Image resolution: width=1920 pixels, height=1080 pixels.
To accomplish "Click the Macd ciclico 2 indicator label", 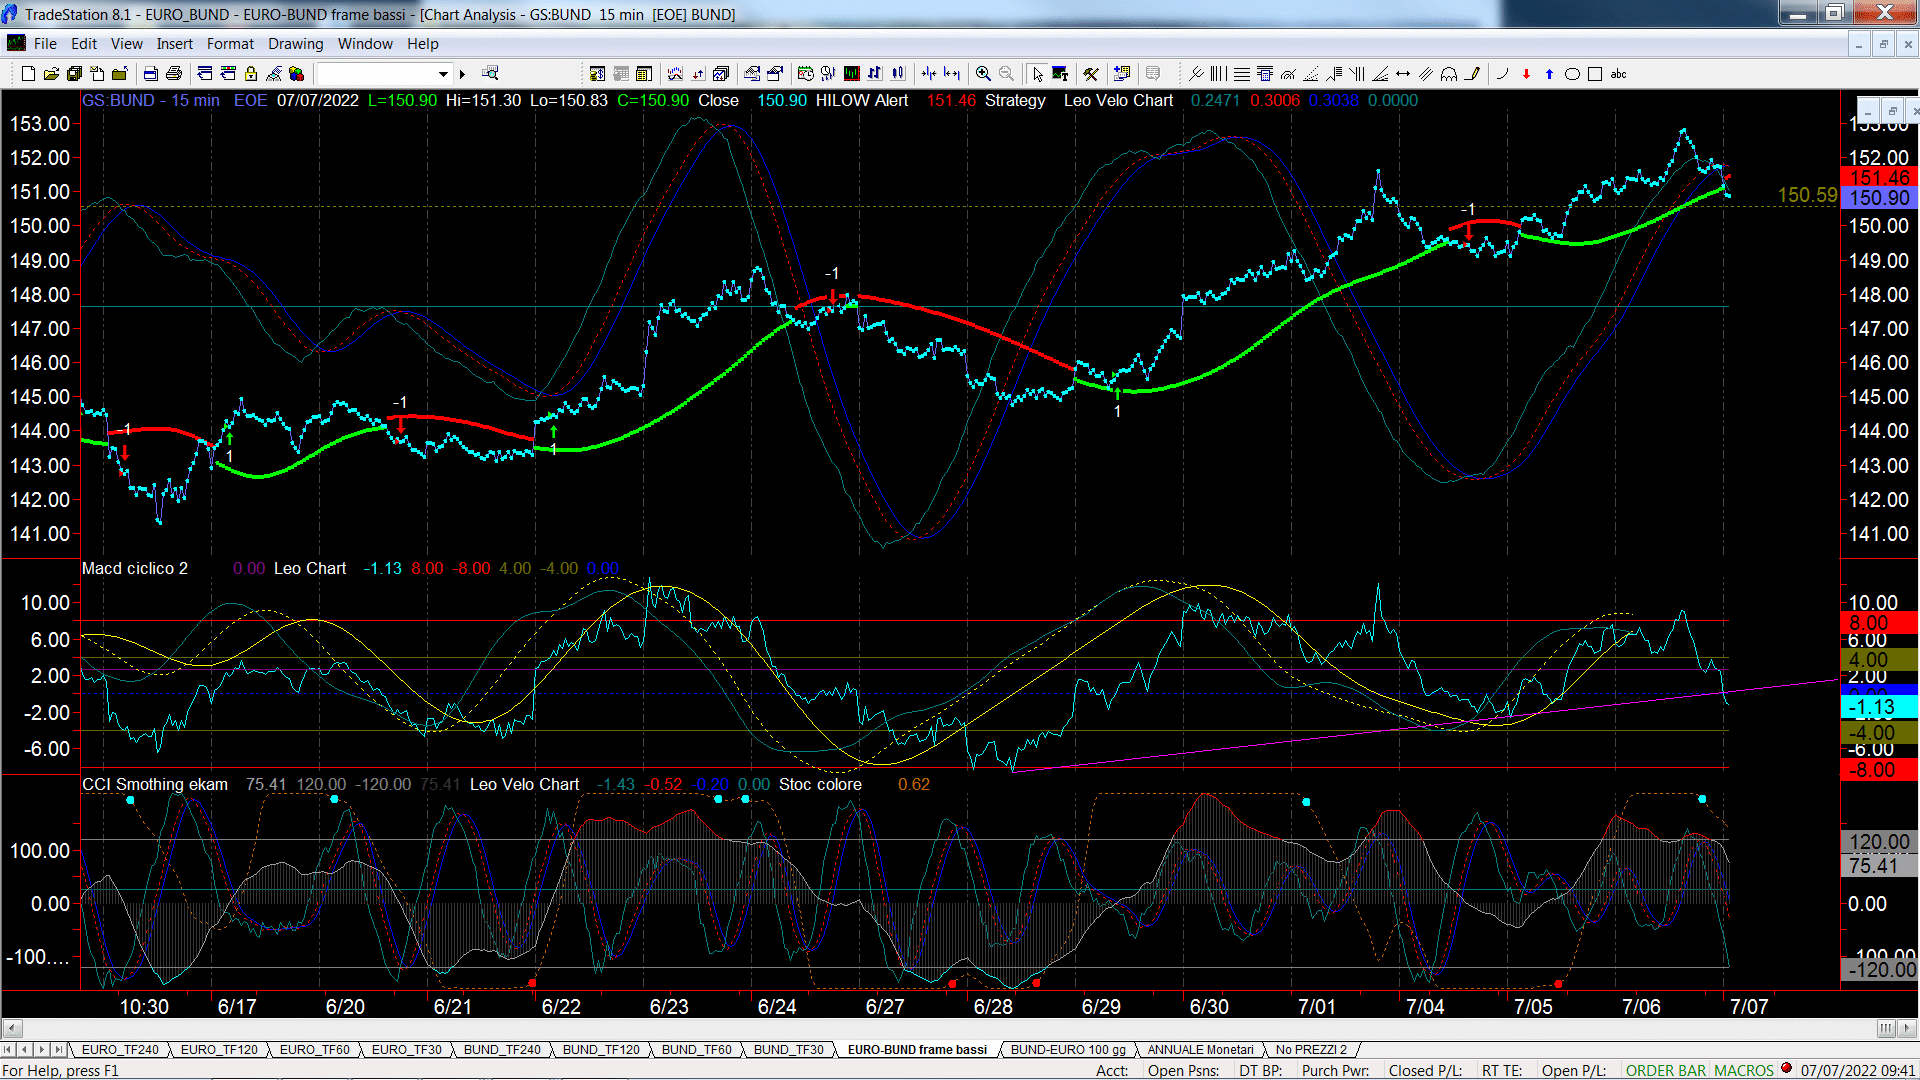I will pyautogui.click(x=135, y=568).
